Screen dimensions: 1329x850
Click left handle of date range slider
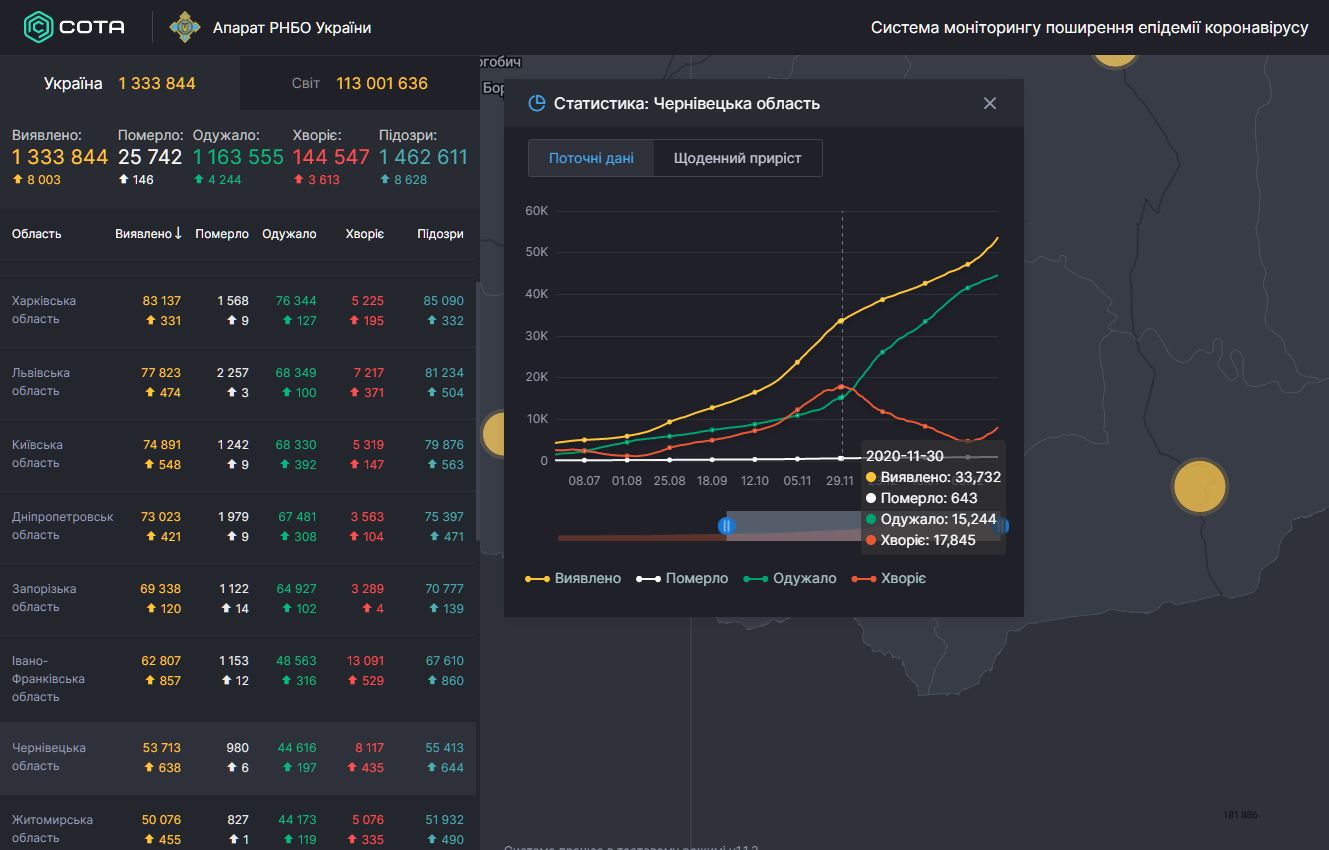click(x=727, y=525)
